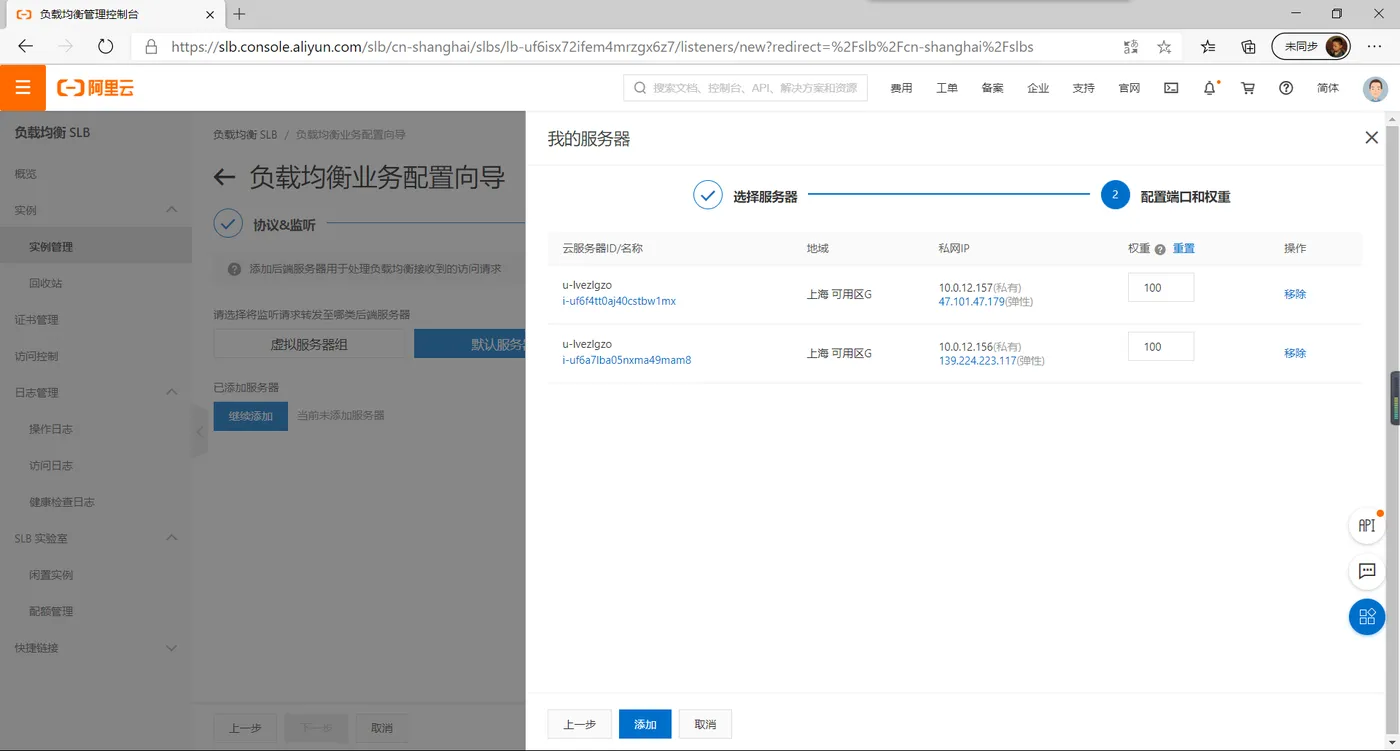Open the 企业 header menu
Screen dimensions: 1400x751
(x=1038, y=88)
